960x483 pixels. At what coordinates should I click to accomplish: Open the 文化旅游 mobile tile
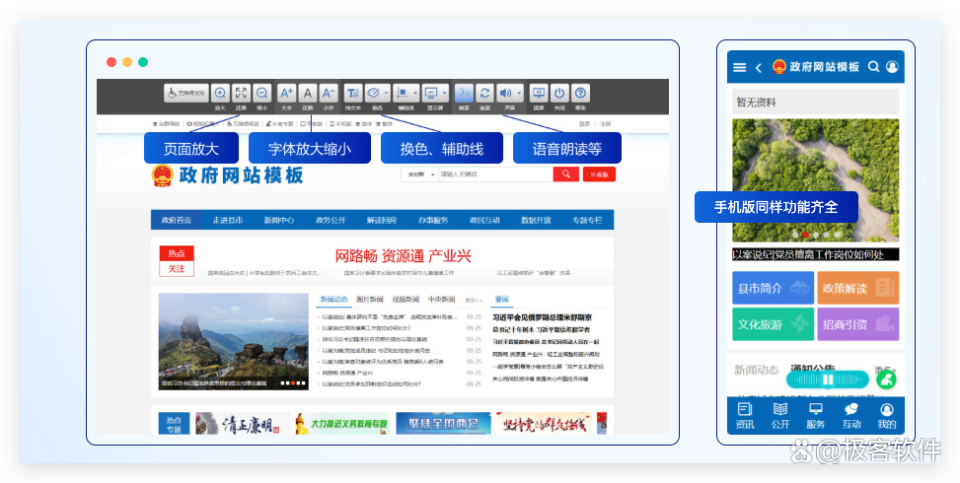[x=773, y=324]
